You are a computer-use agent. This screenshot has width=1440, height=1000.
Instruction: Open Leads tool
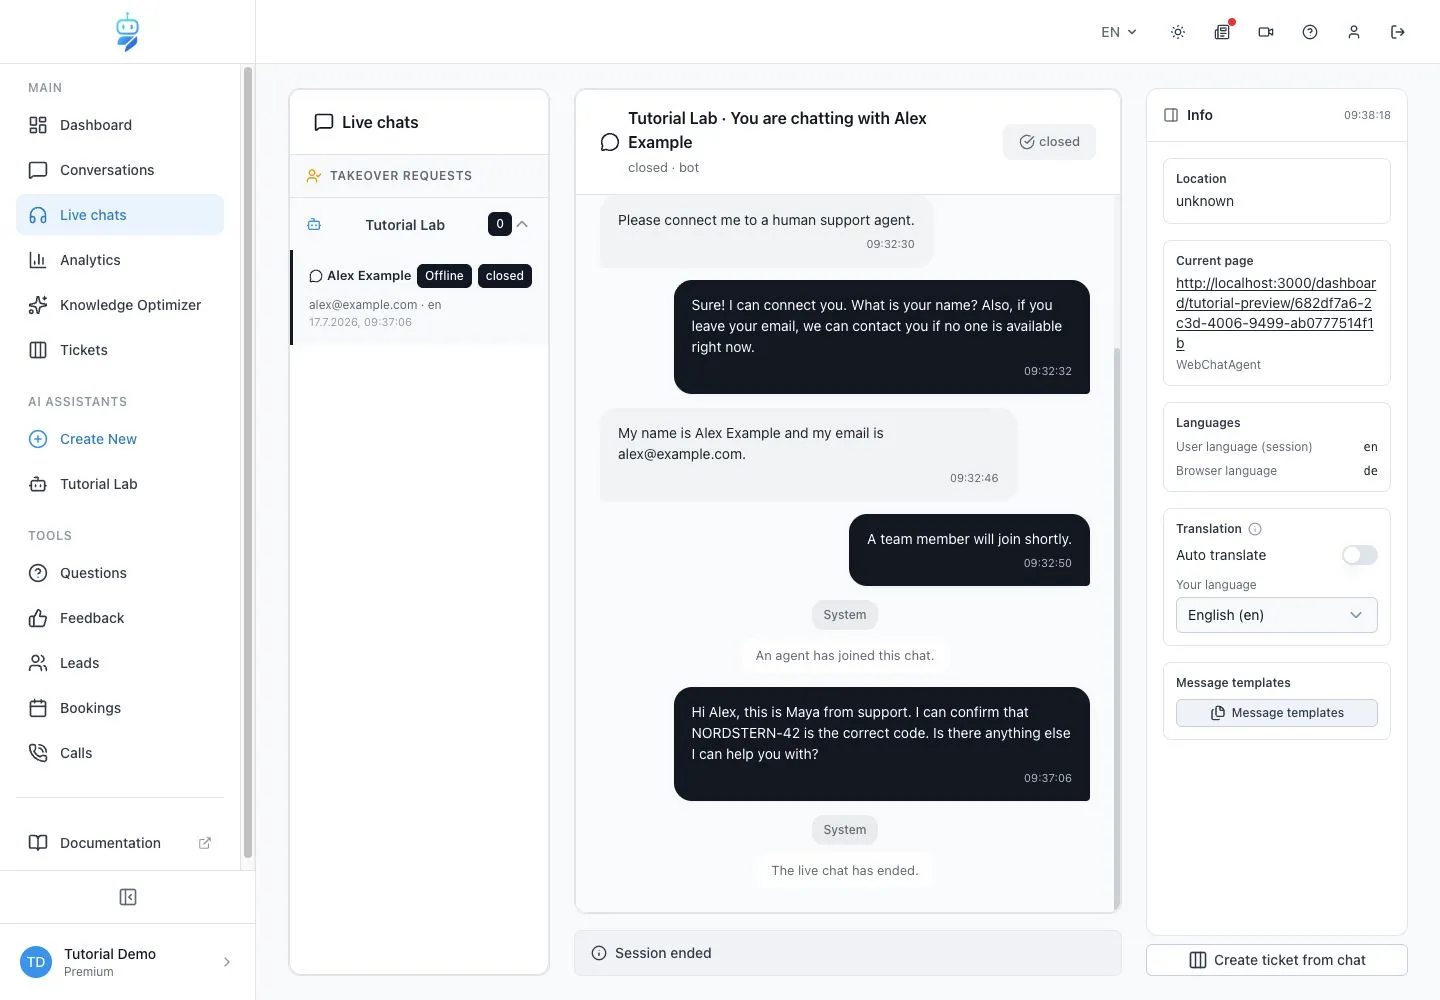coord(120,663)
